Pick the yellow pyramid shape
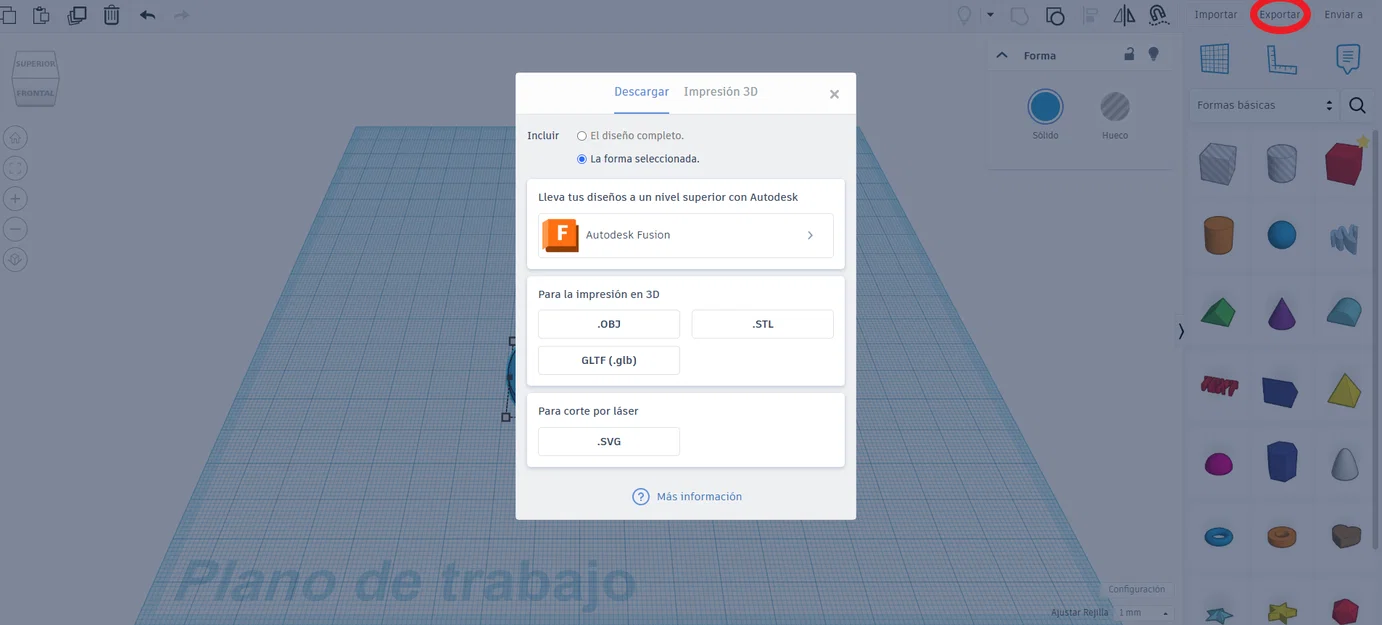1382x625 pixels. click(1345, 390)
